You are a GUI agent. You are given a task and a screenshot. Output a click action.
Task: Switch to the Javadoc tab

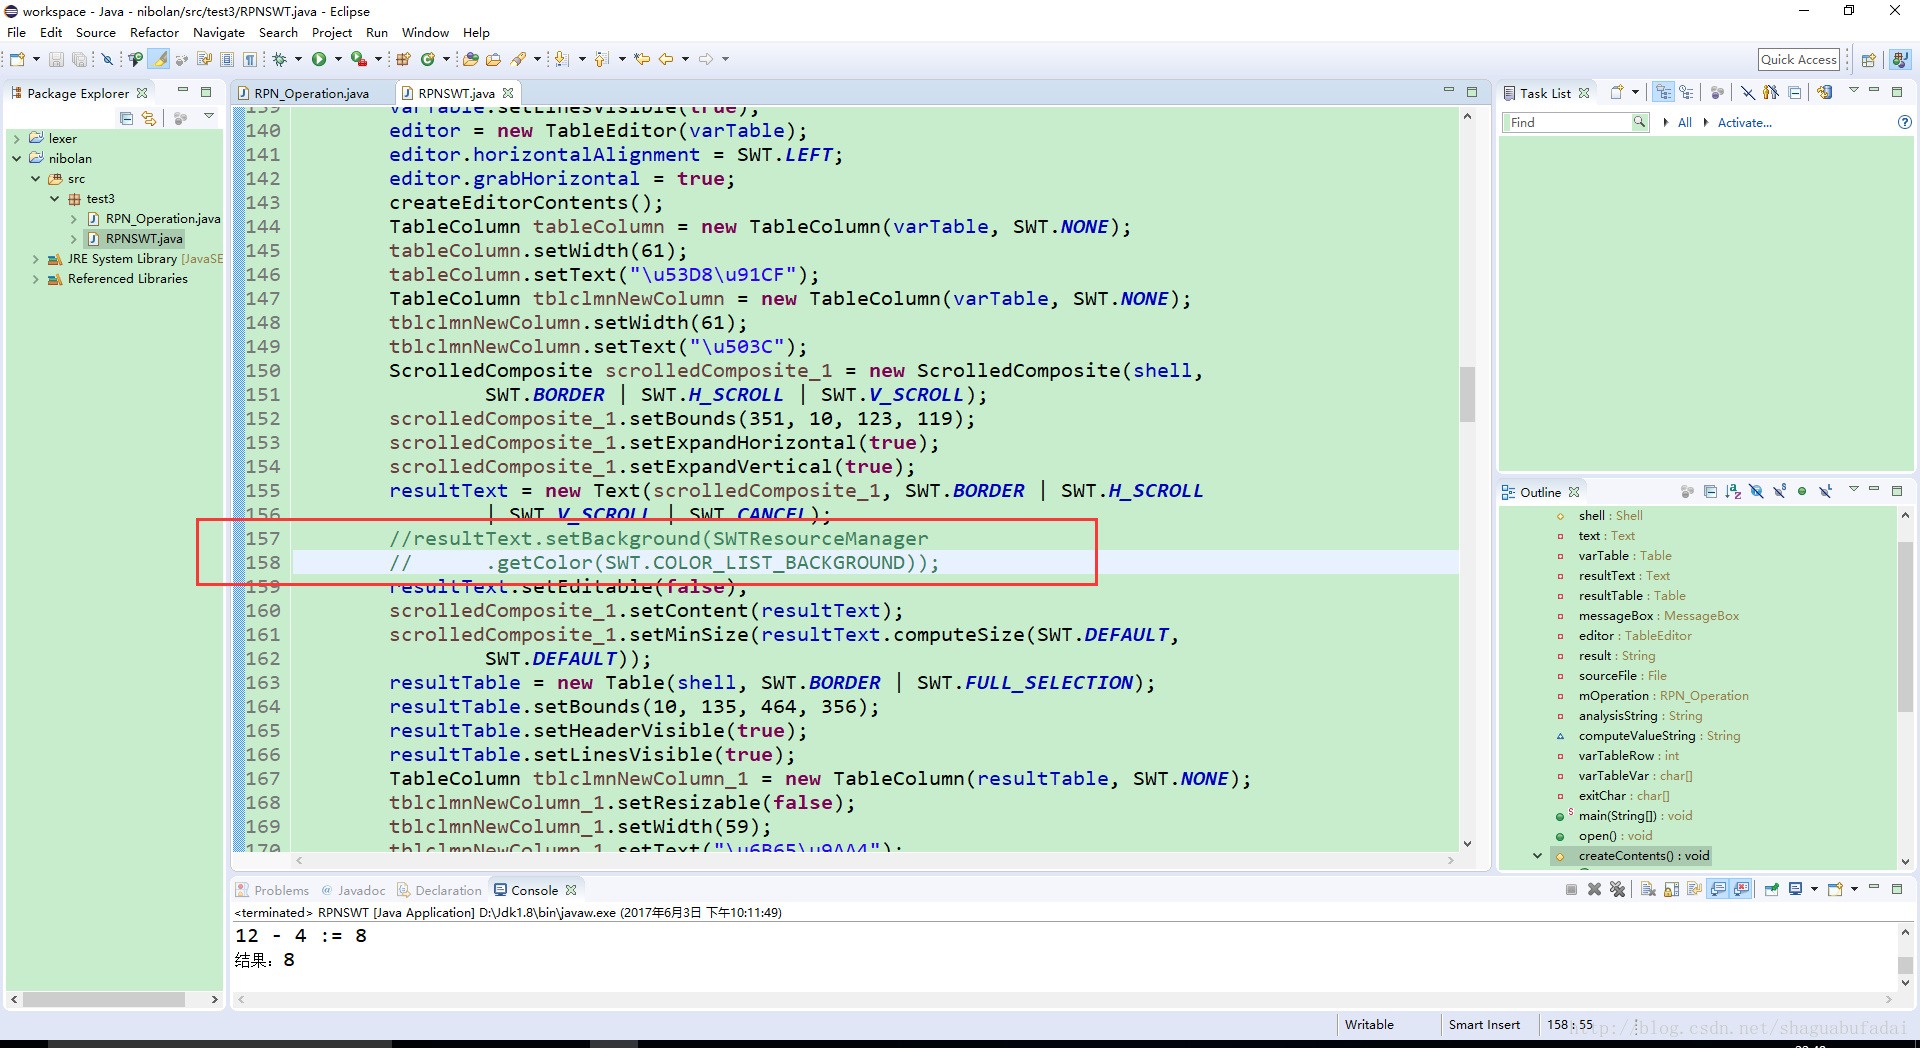click(353, 890)
